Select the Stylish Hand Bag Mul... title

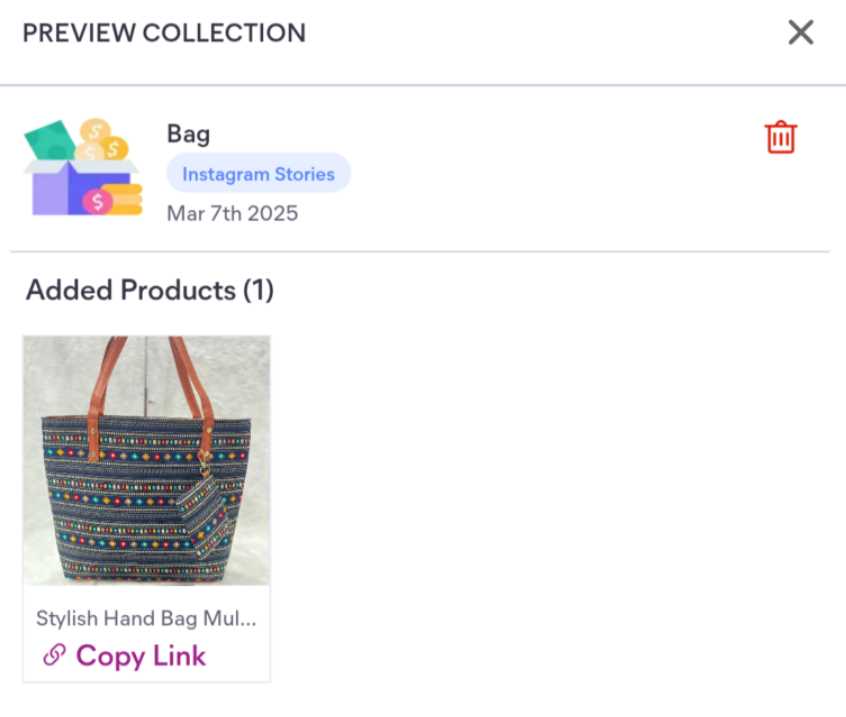click(146, 618)
